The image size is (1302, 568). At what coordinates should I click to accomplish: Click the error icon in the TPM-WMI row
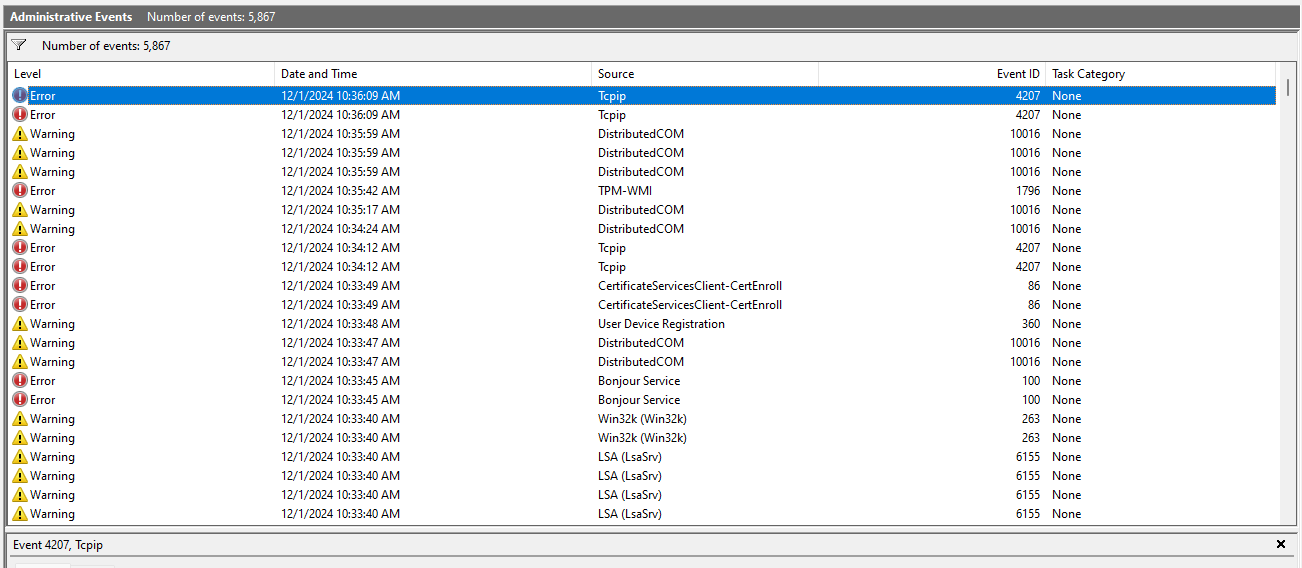(x=20, y=191)
